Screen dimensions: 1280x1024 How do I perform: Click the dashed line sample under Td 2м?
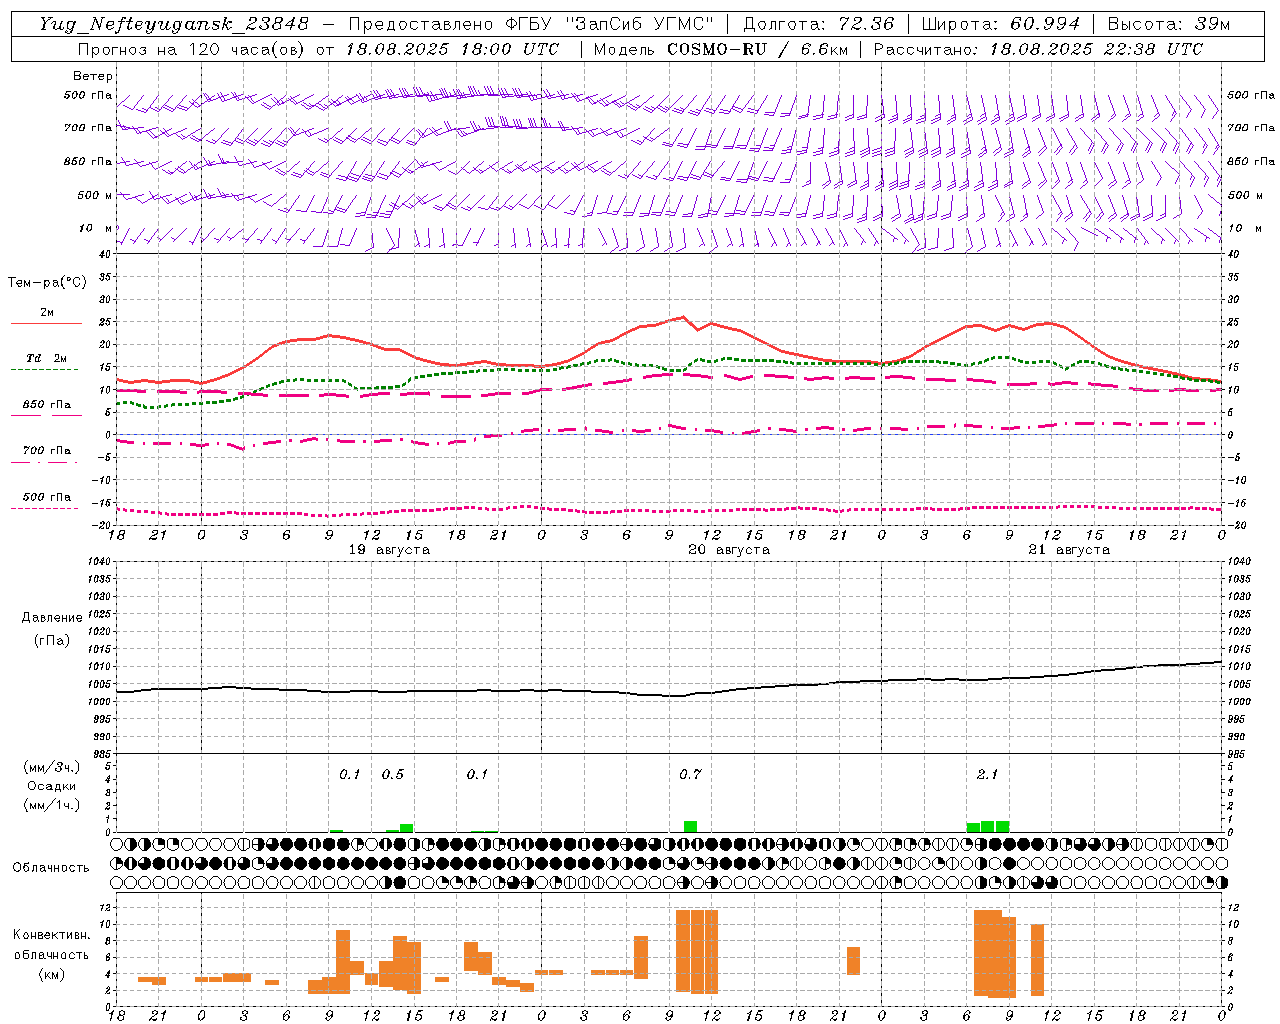pyautogui.click(x=45, y=369)
